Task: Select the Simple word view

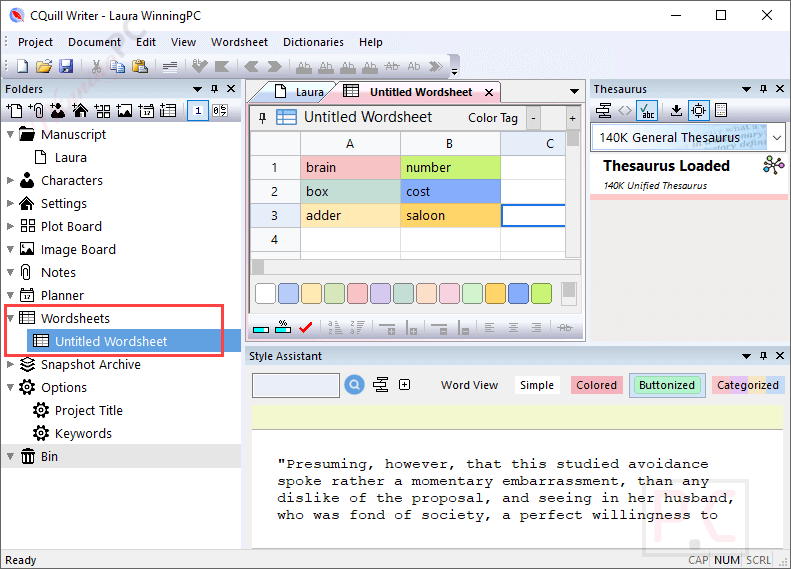Action: [x=537, y=385]
